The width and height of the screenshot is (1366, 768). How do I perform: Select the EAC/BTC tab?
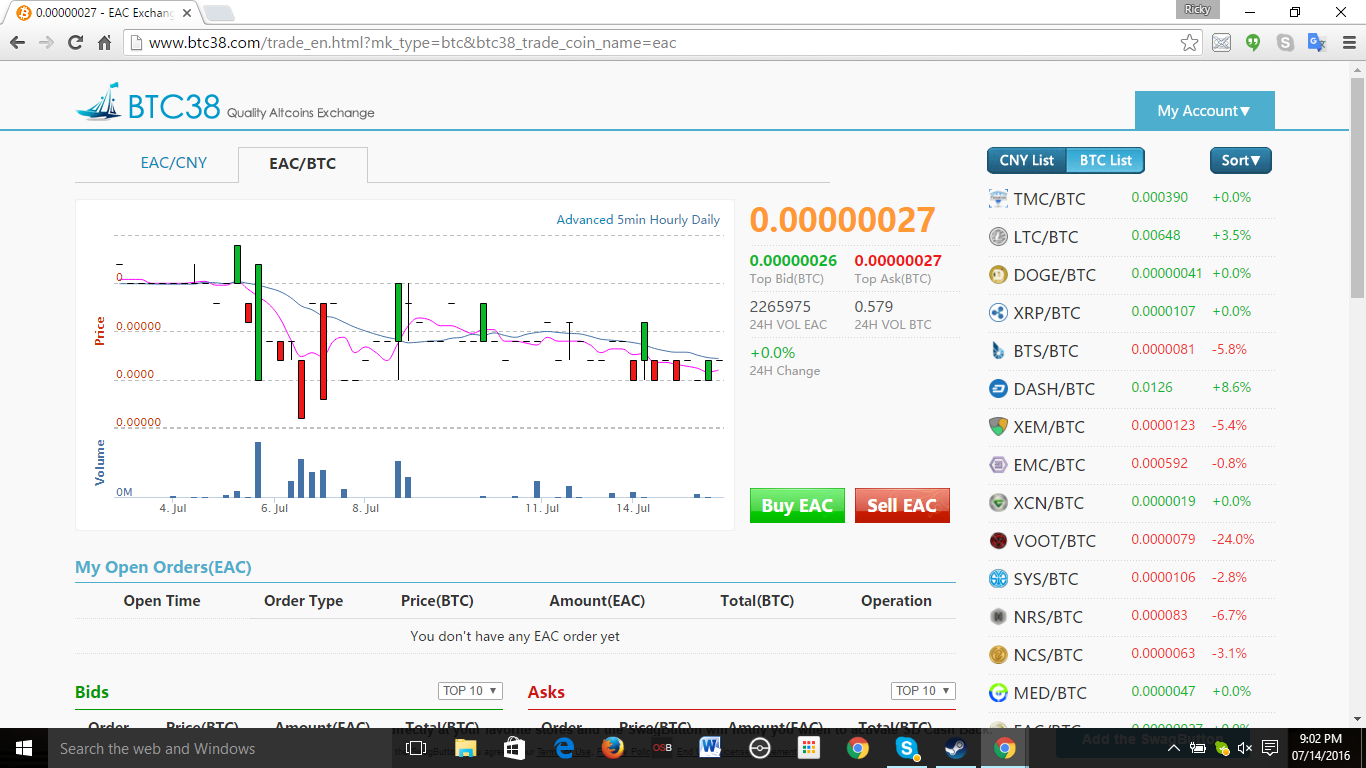303,164
